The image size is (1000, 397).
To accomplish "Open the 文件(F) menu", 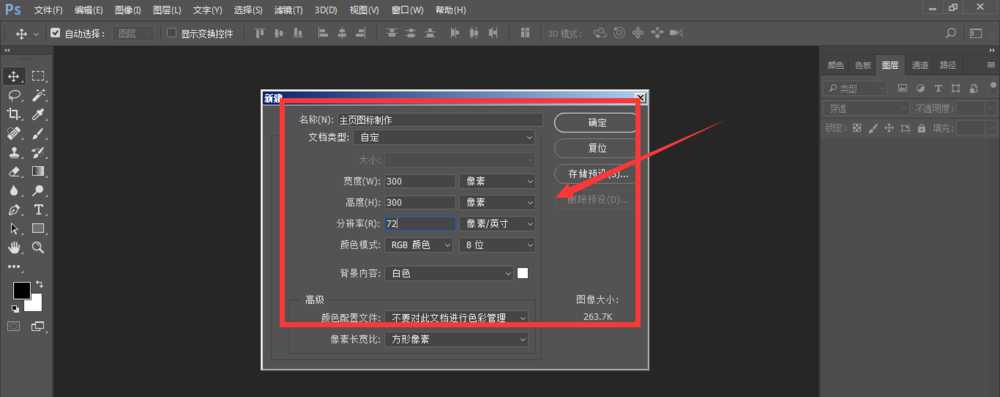I will [x=48, y=10].
